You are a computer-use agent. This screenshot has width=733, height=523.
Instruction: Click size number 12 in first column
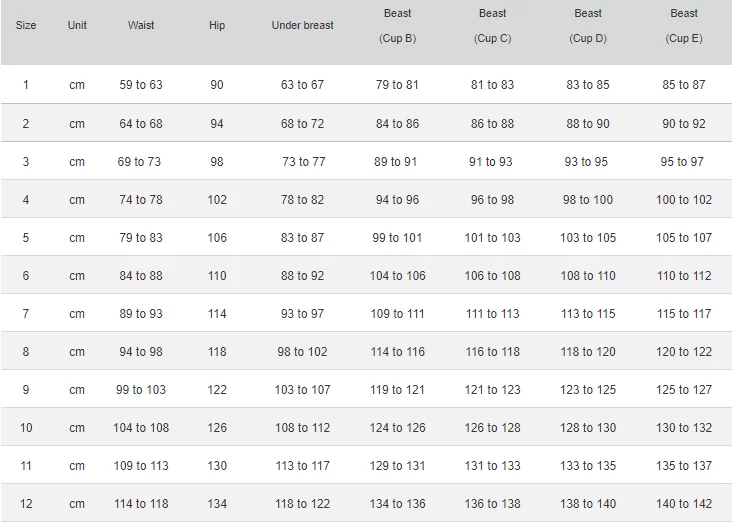[26, 504]
